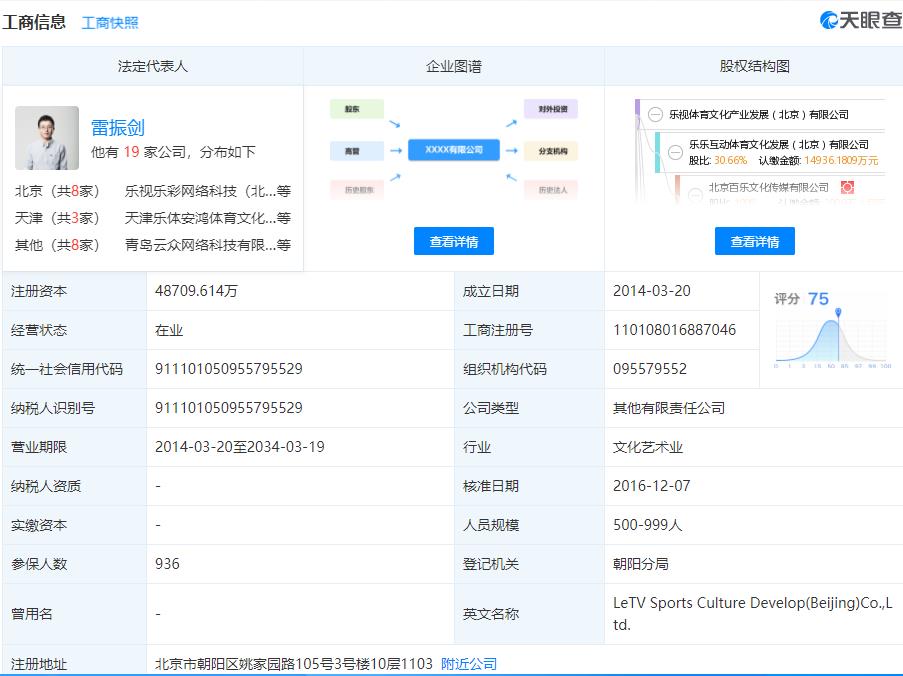903x676 pixels.
Task: Click 查看详情 under the enterprise graph
Action: [x=454, y=240]
